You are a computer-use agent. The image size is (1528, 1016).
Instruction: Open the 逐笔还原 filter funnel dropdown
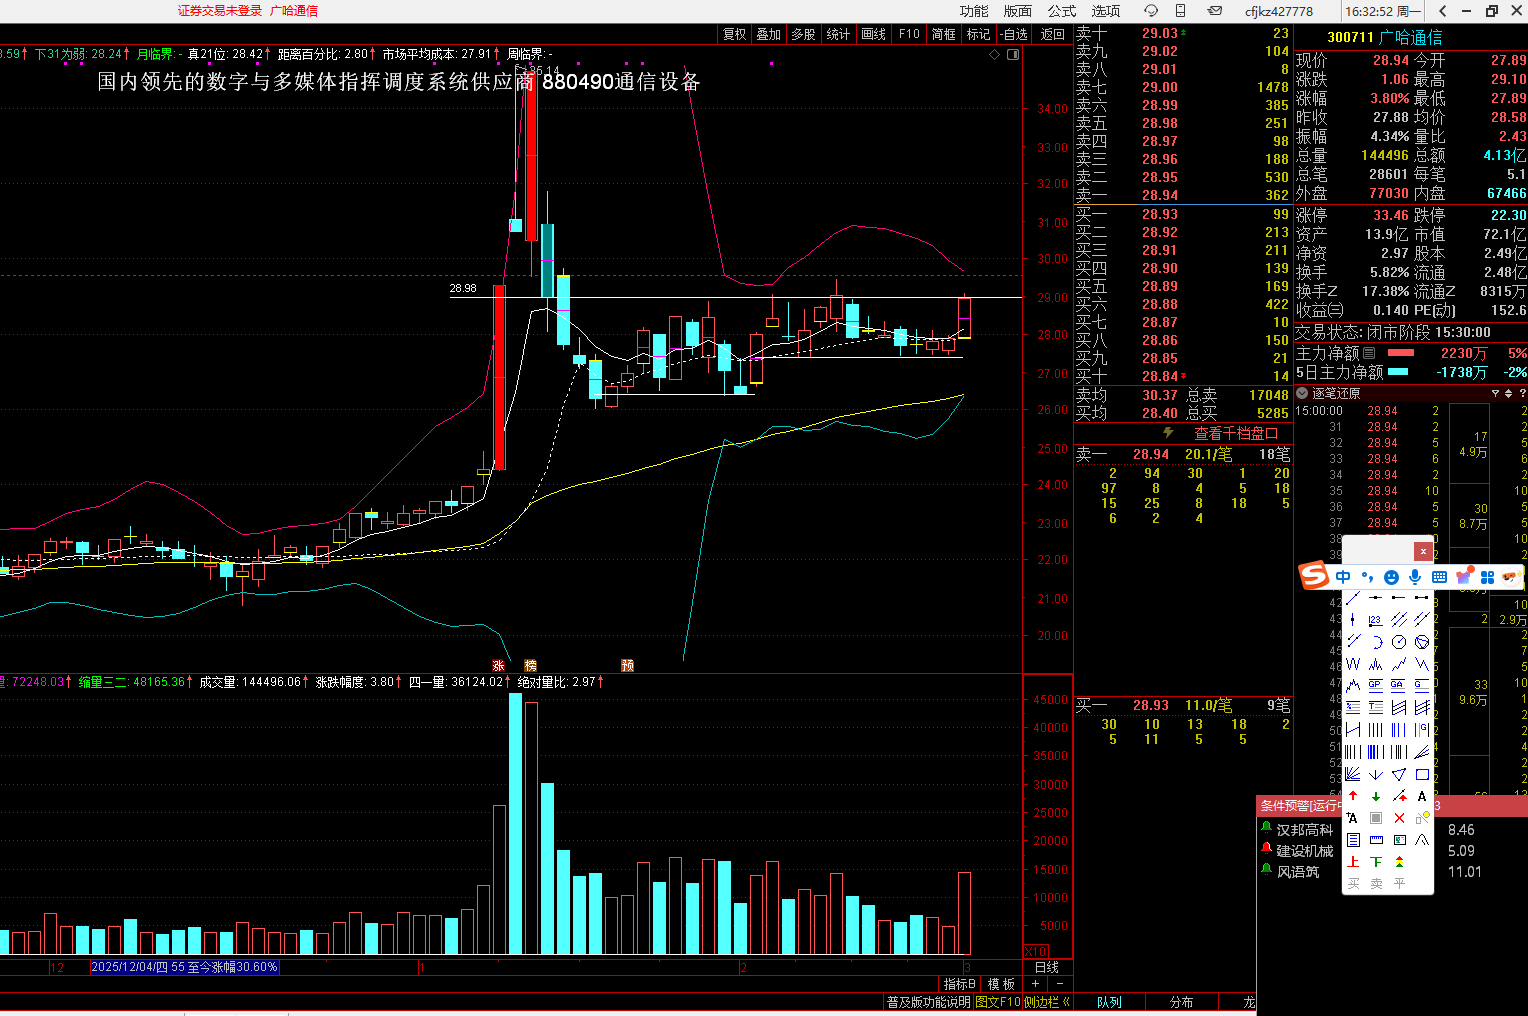[x=1495, y=394]
